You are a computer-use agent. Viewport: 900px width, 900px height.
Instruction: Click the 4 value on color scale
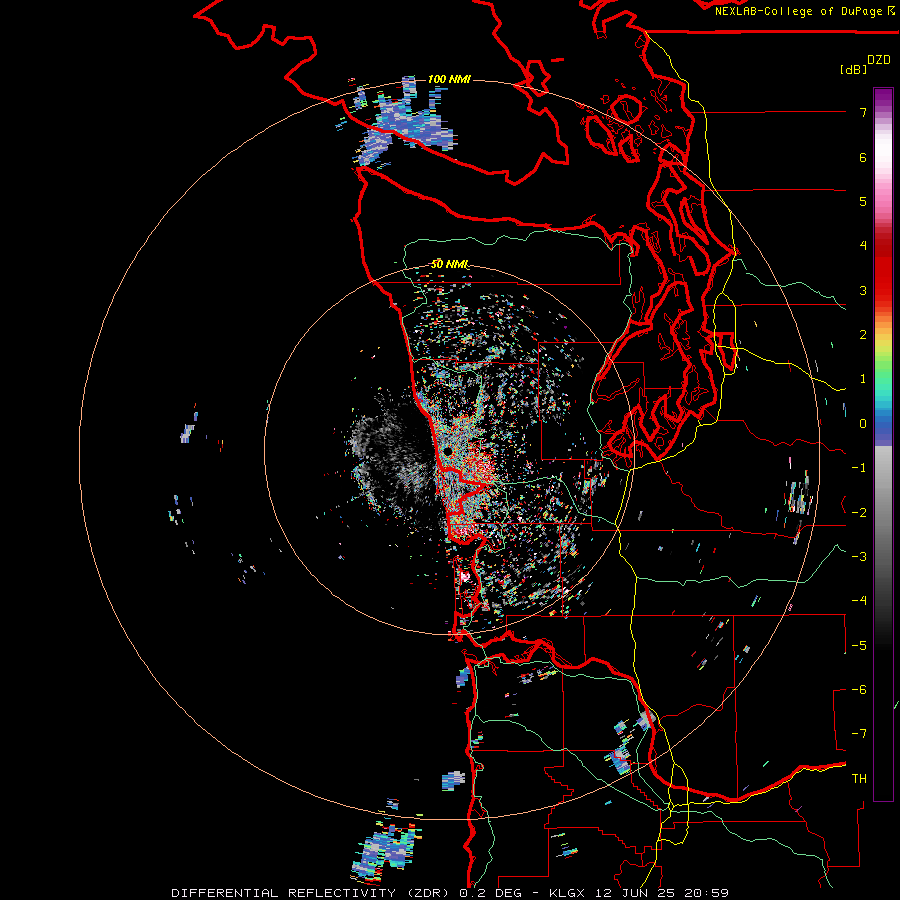tap(863, 246)
